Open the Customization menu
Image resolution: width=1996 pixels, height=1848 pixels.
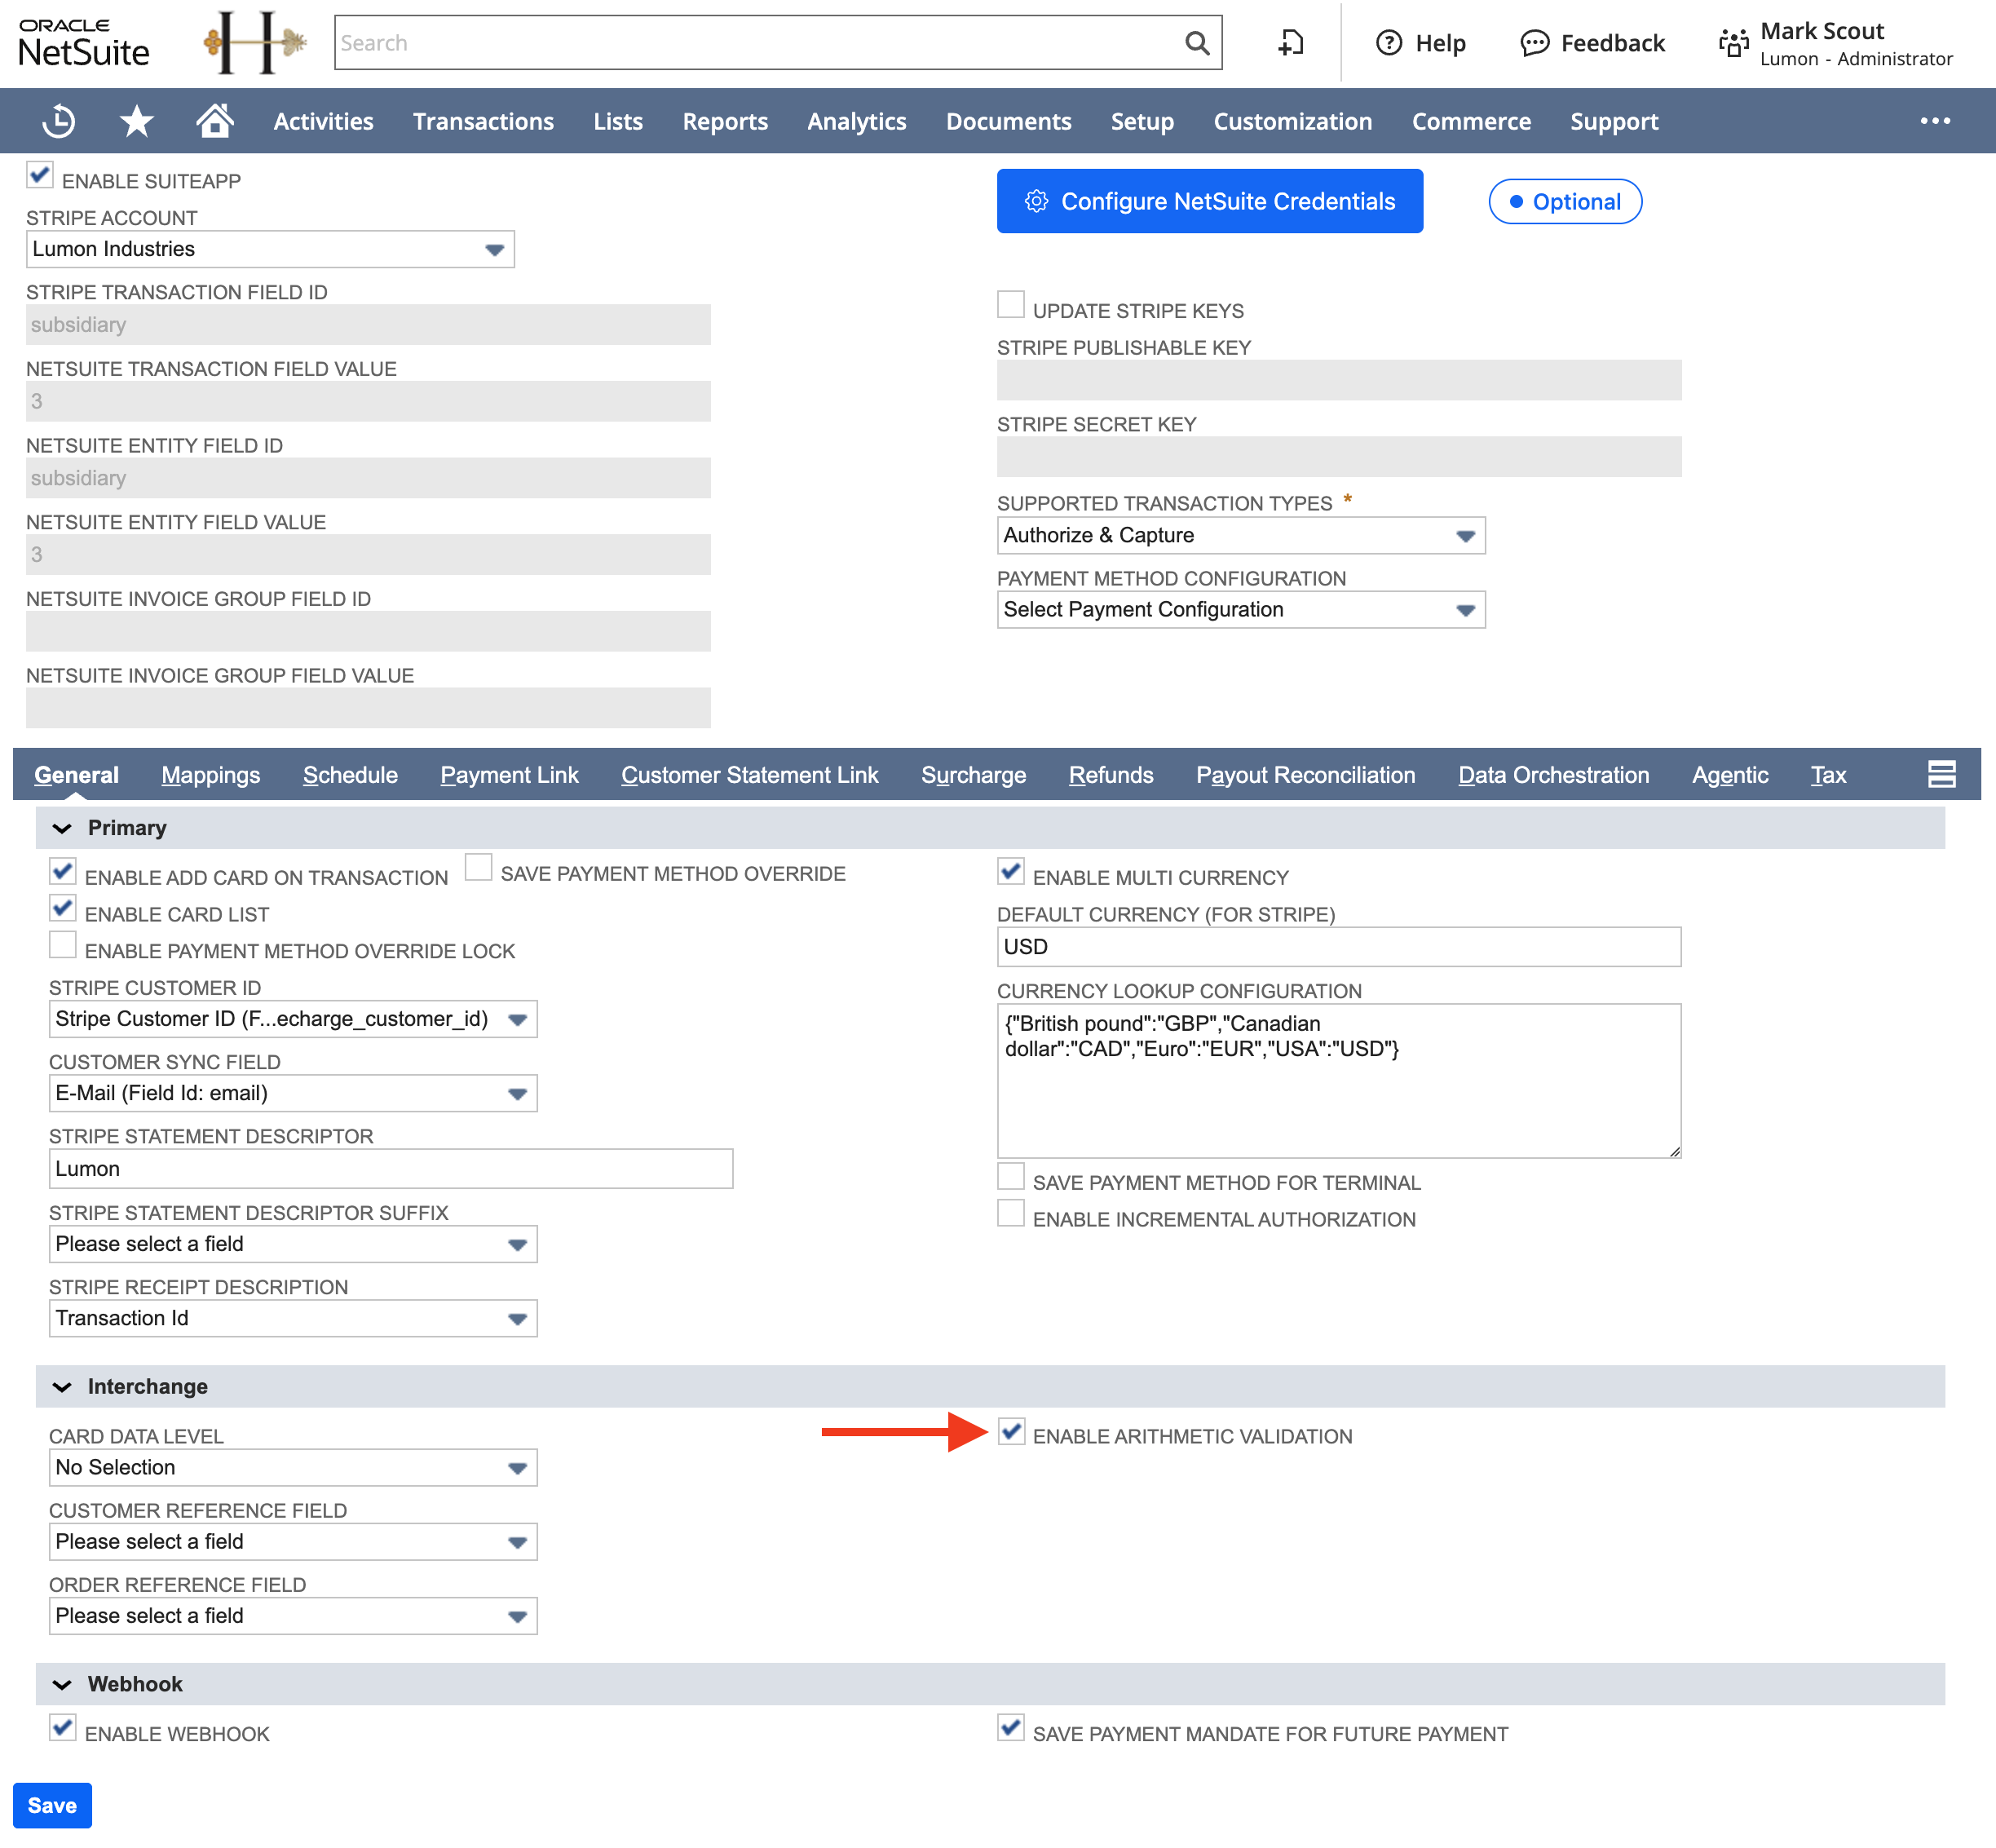(1292, 121)
